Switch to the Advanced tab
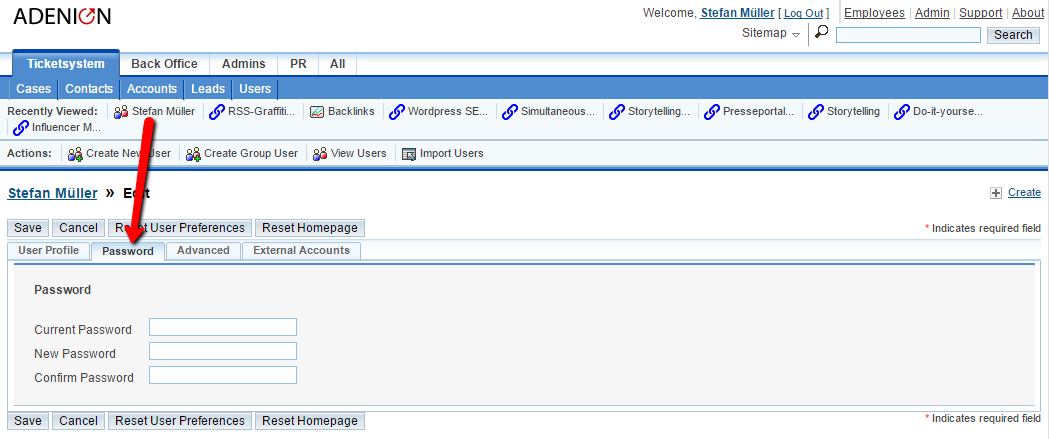This screenshot has height=439, width=1049. 203,251
